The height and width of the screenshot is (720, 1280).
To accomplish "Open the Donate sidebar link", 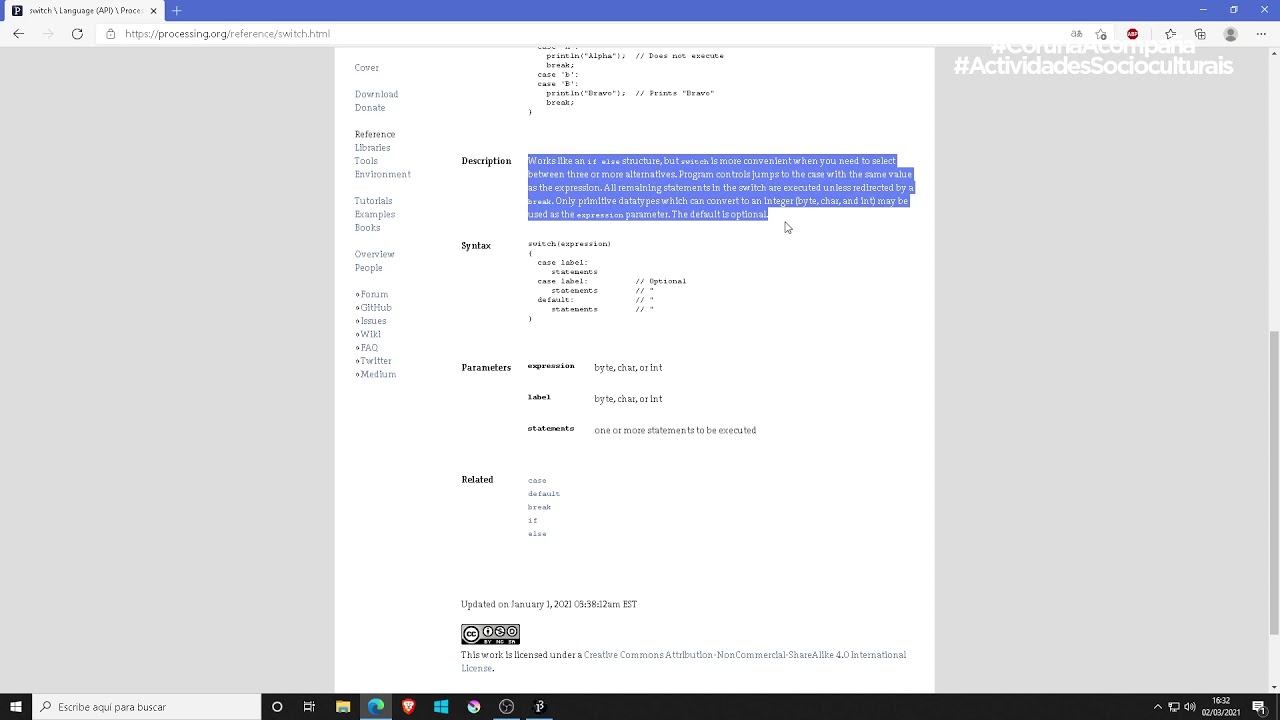I will coord(370,108).
